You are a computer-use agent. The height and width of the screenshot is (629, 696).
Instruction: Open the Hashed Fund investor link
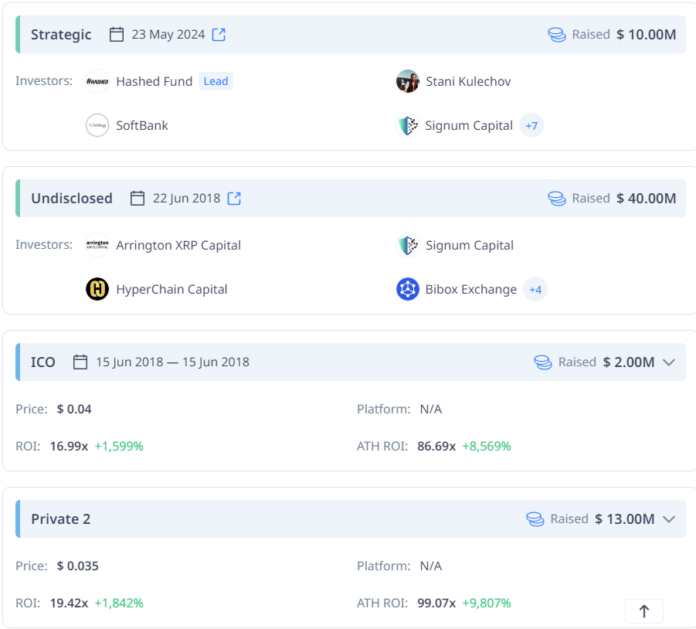coord(154,82)
